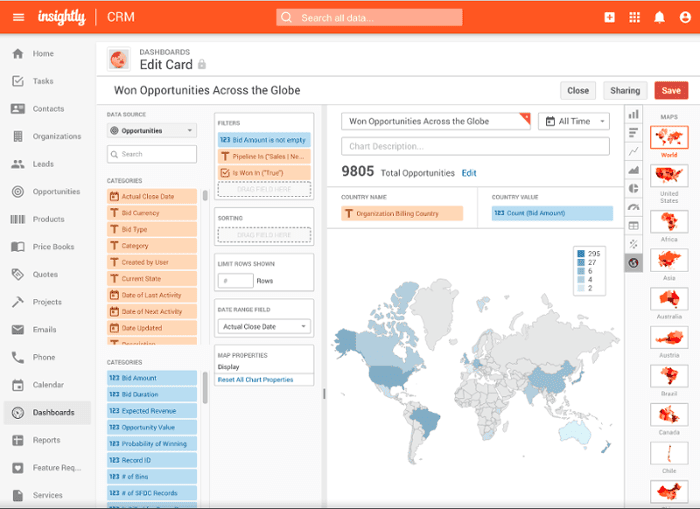Click the search all data field
The image size is (700, 509).
coord(369,18)
